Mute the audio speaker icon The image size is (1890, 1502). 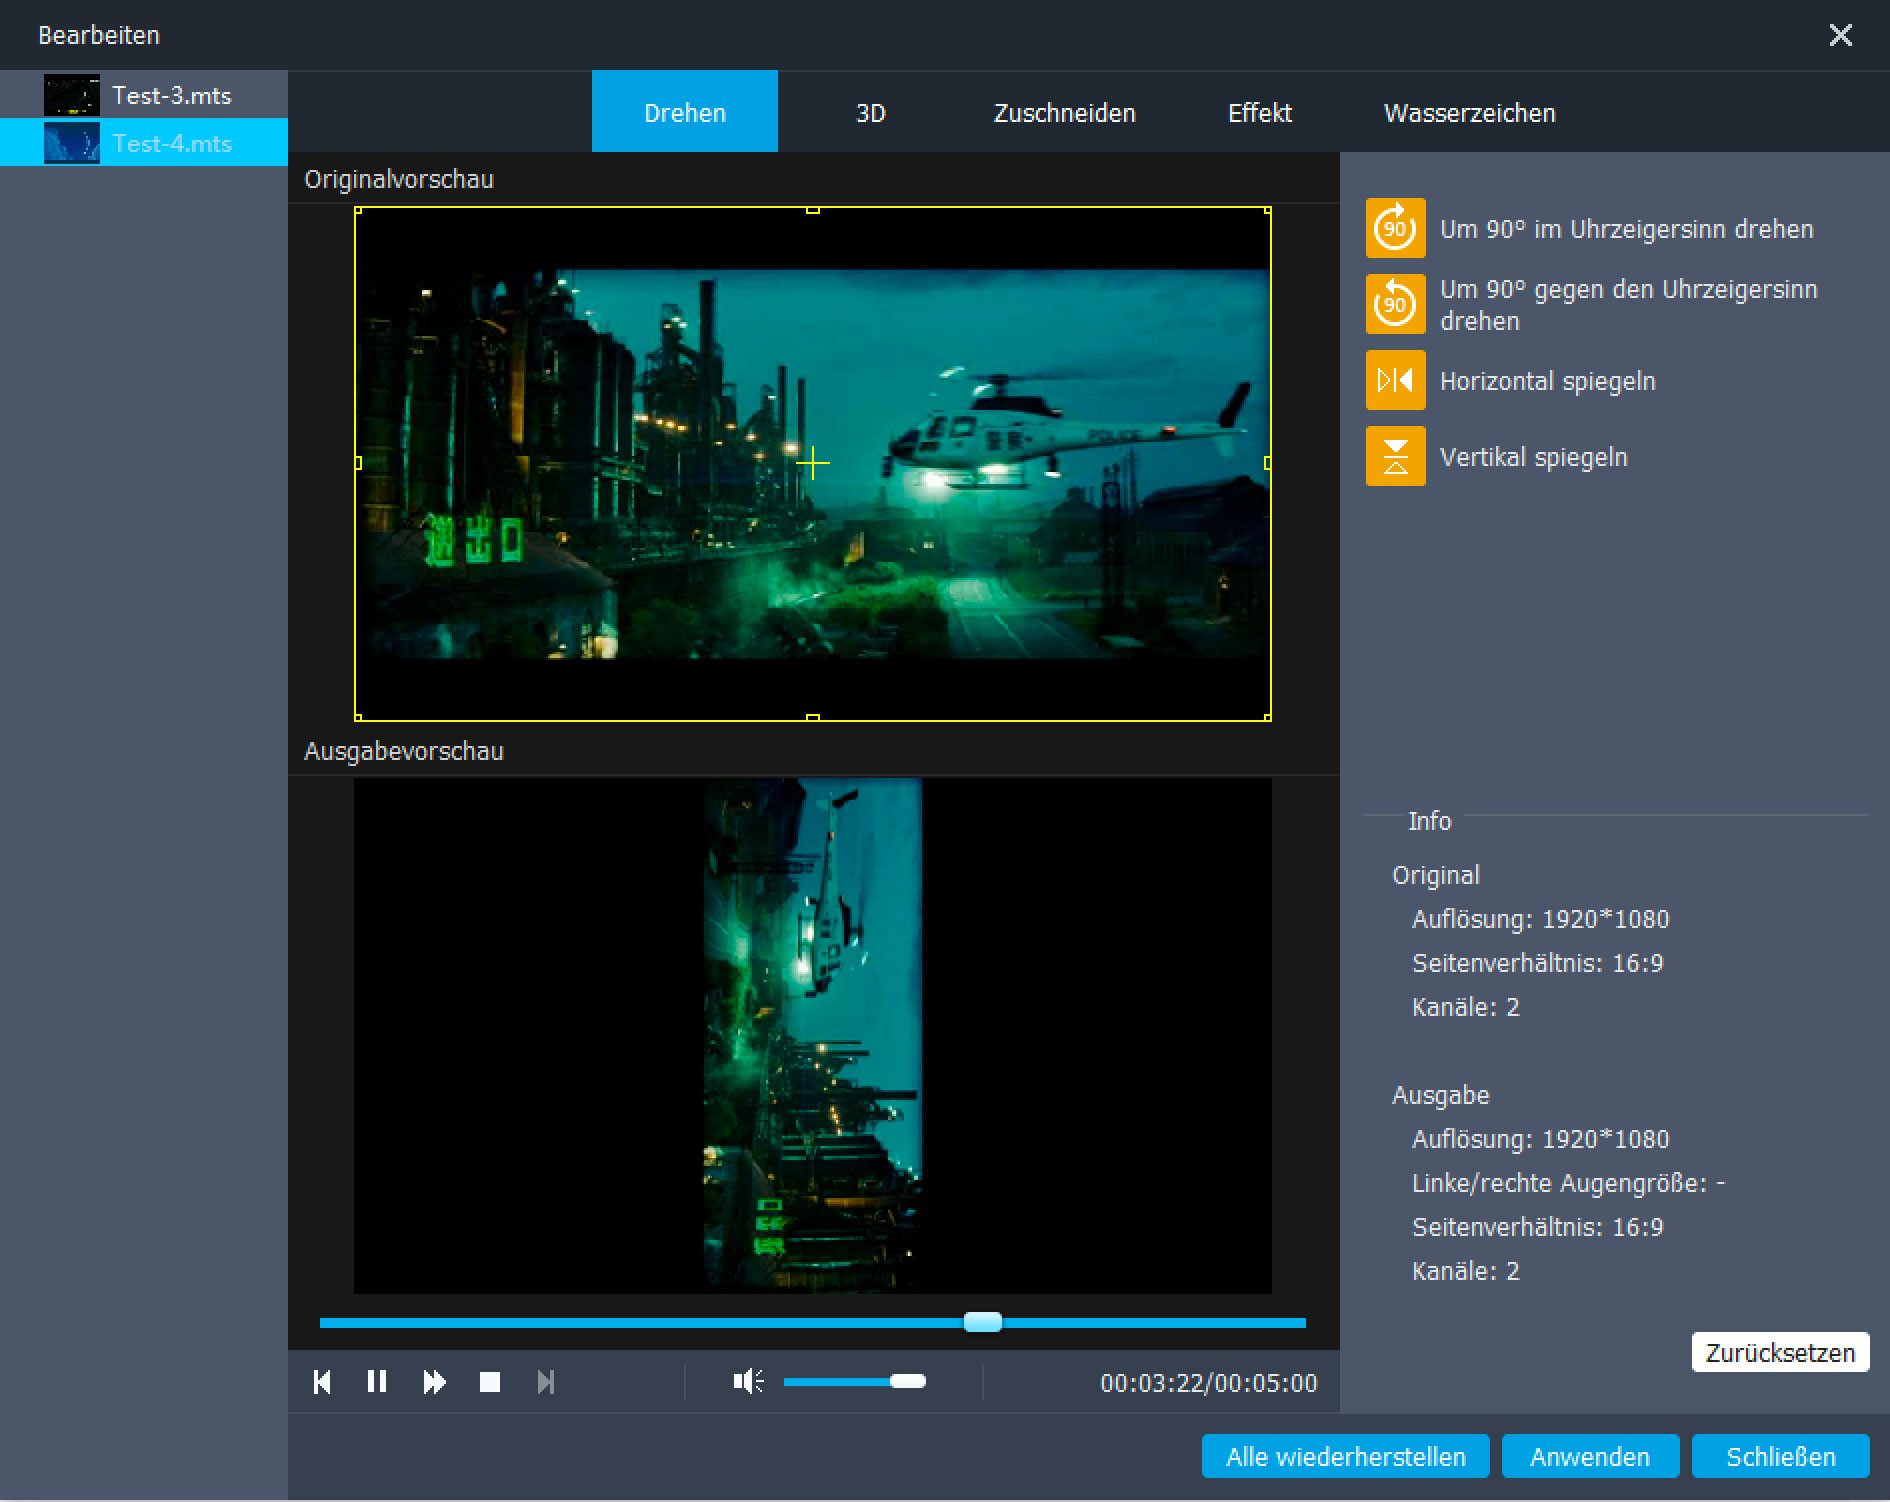point(749,1382)
